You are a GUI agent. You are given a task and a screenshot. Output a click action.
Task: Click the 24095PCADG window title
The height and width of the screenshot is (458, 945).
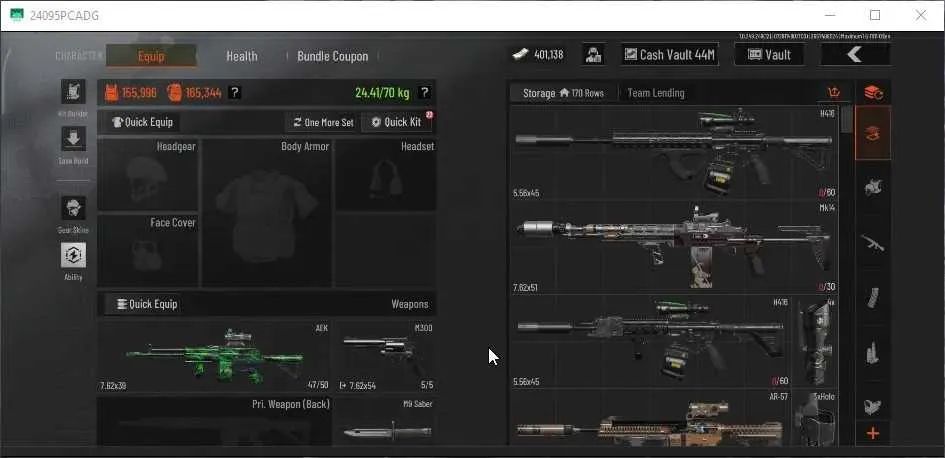tap(64, 16)
